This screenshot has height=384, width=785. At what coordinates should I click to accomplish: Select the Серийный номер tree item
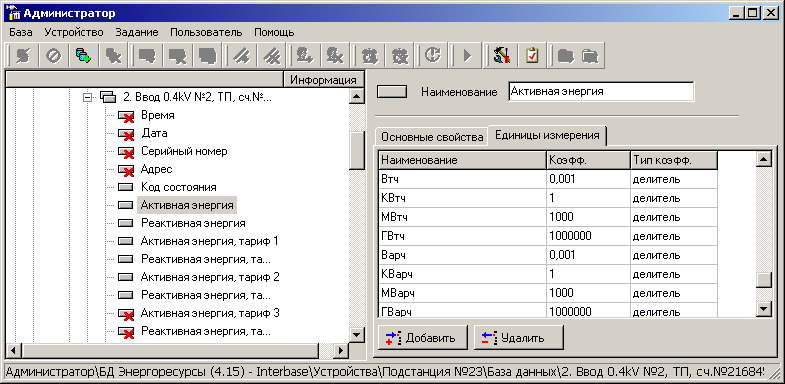coord(184,151)
